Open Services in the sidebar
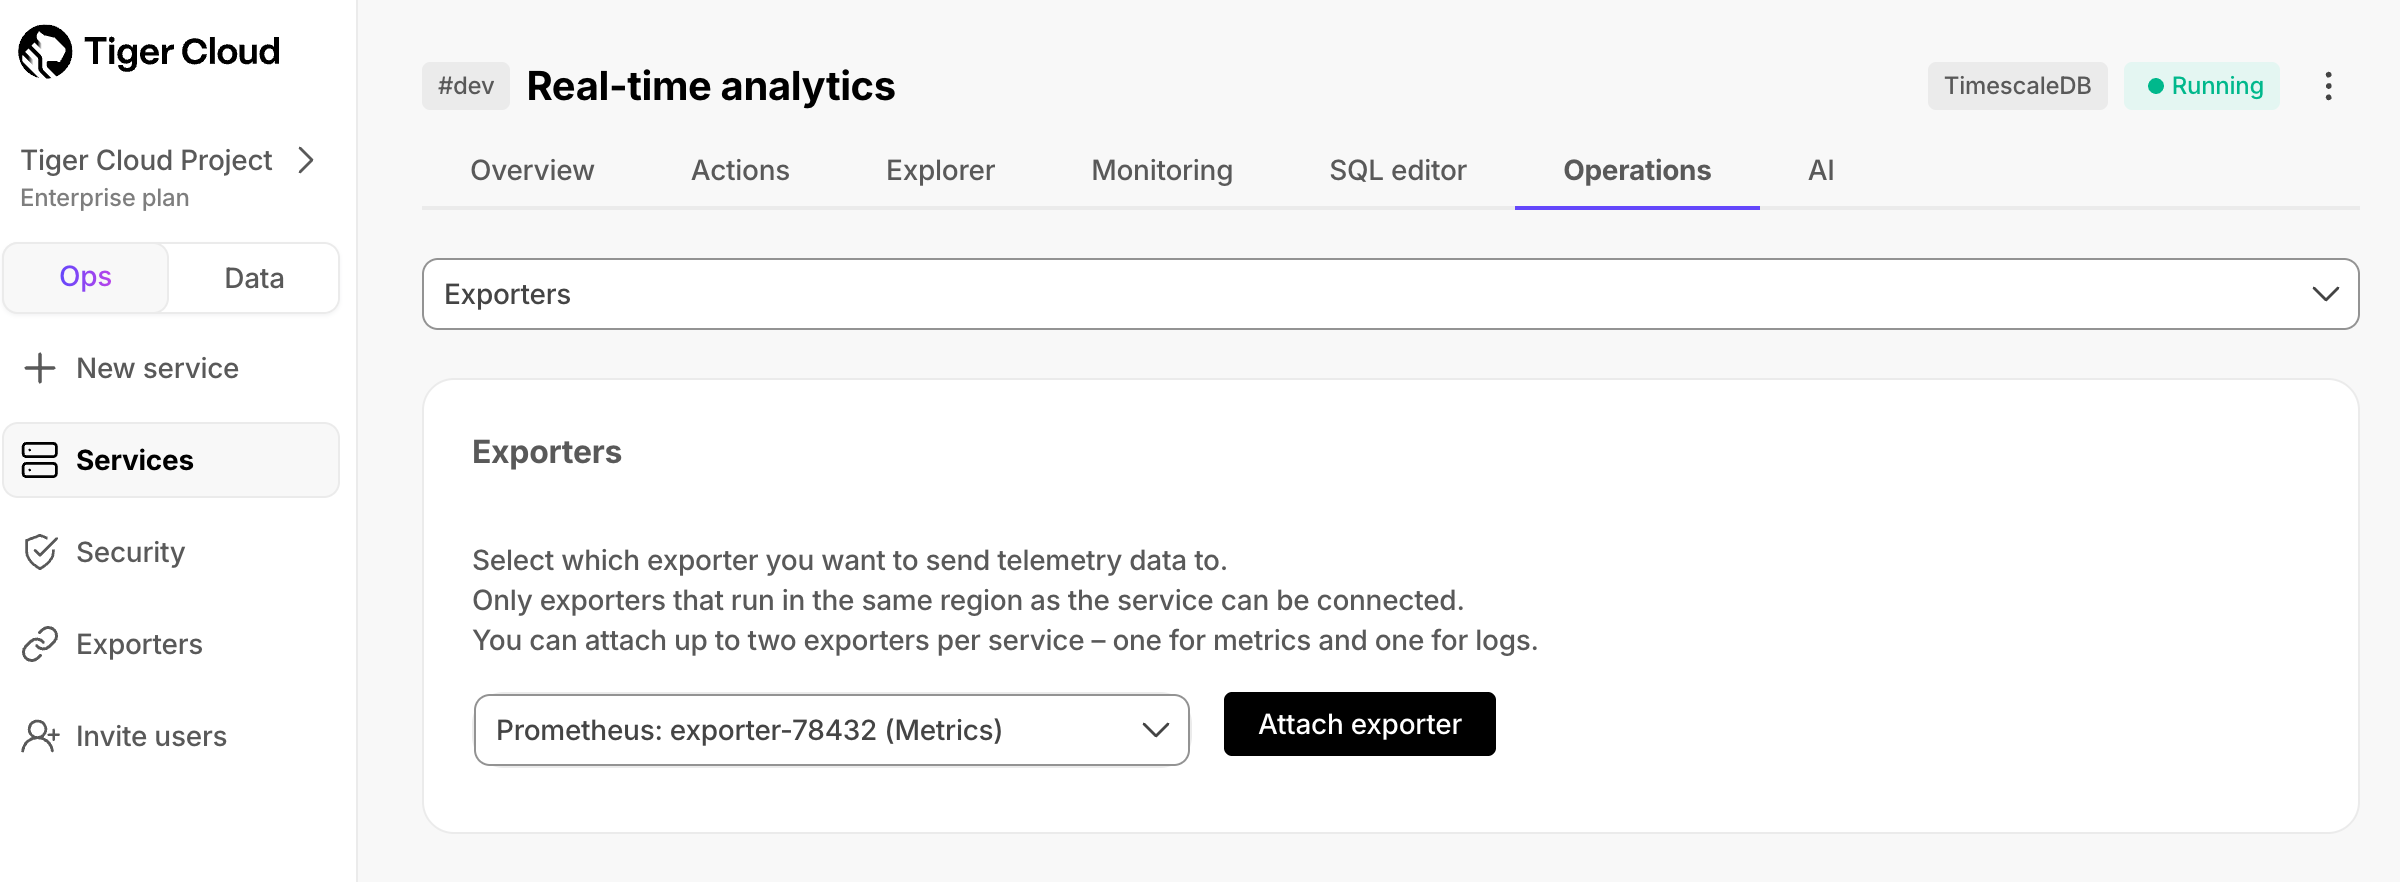The width and height of the screenshot is (2400, 882). [x=171, y=460]
